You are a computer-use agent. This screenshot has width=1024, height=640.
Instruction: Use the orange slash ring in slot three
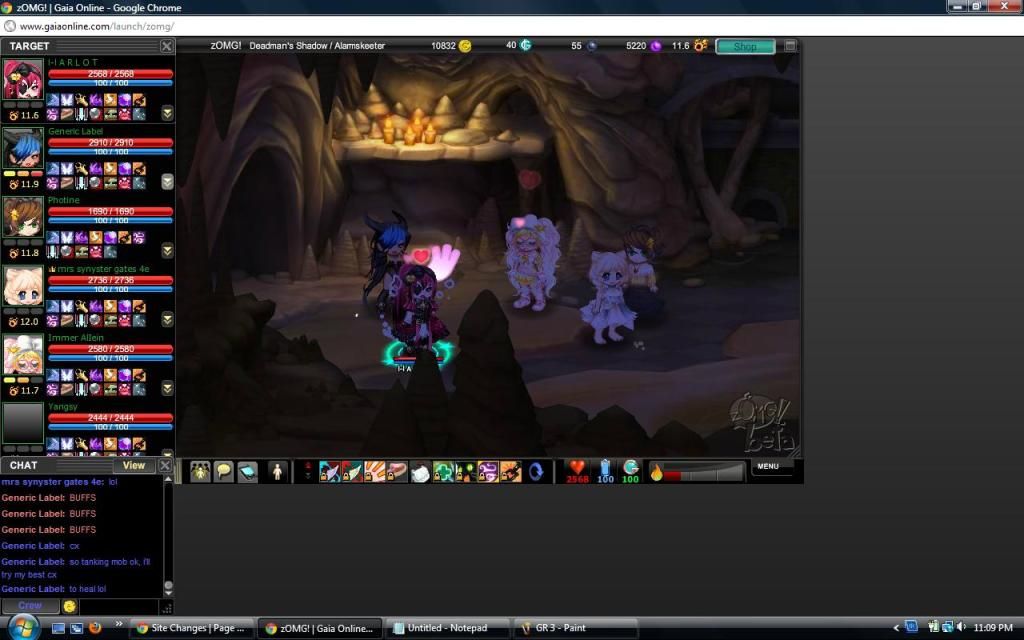[x=375, y=472]
